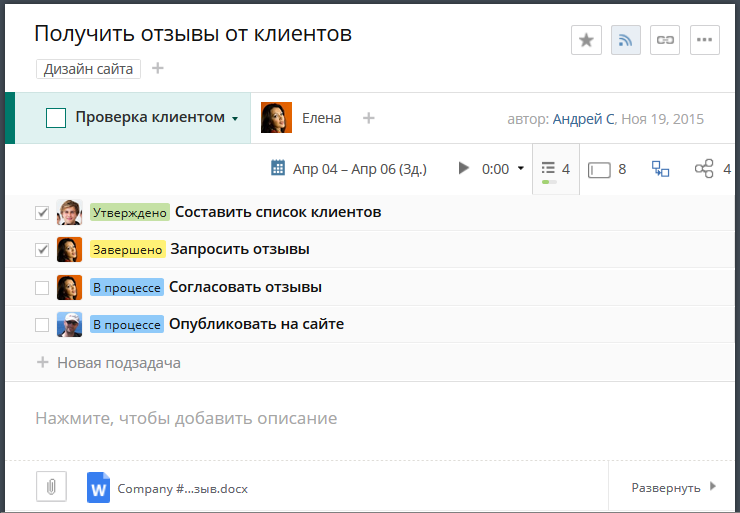Viewport: 740px width, 513px height.
Task: Click assignee name Елена
Action: tap(321, 118)
